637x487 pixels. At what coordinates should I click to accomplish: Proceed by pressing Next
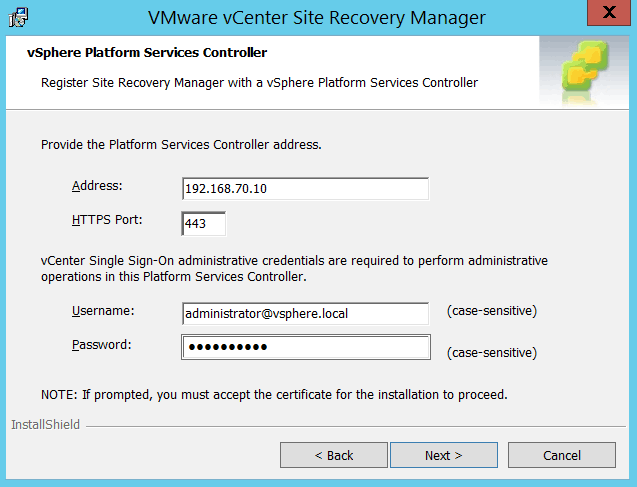pyautogui.click(x=443, y=455)
